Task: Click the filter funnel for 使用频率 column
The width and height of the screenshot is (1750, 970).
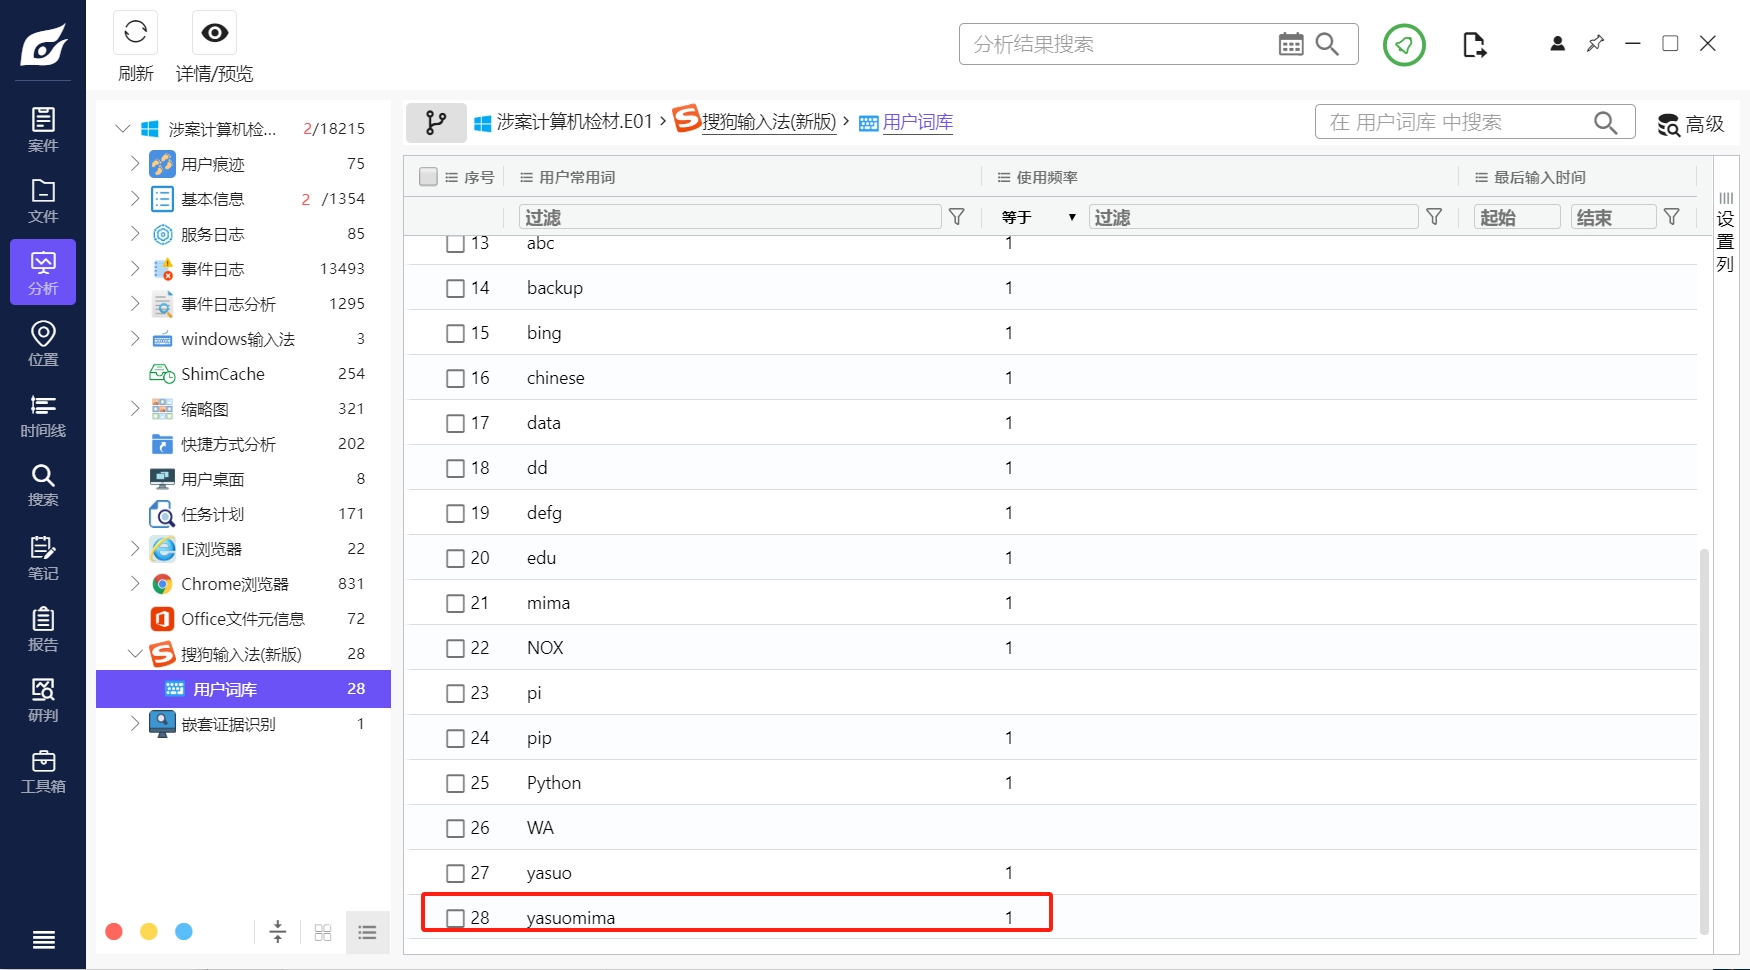Action: click(x=1434, y=217)
